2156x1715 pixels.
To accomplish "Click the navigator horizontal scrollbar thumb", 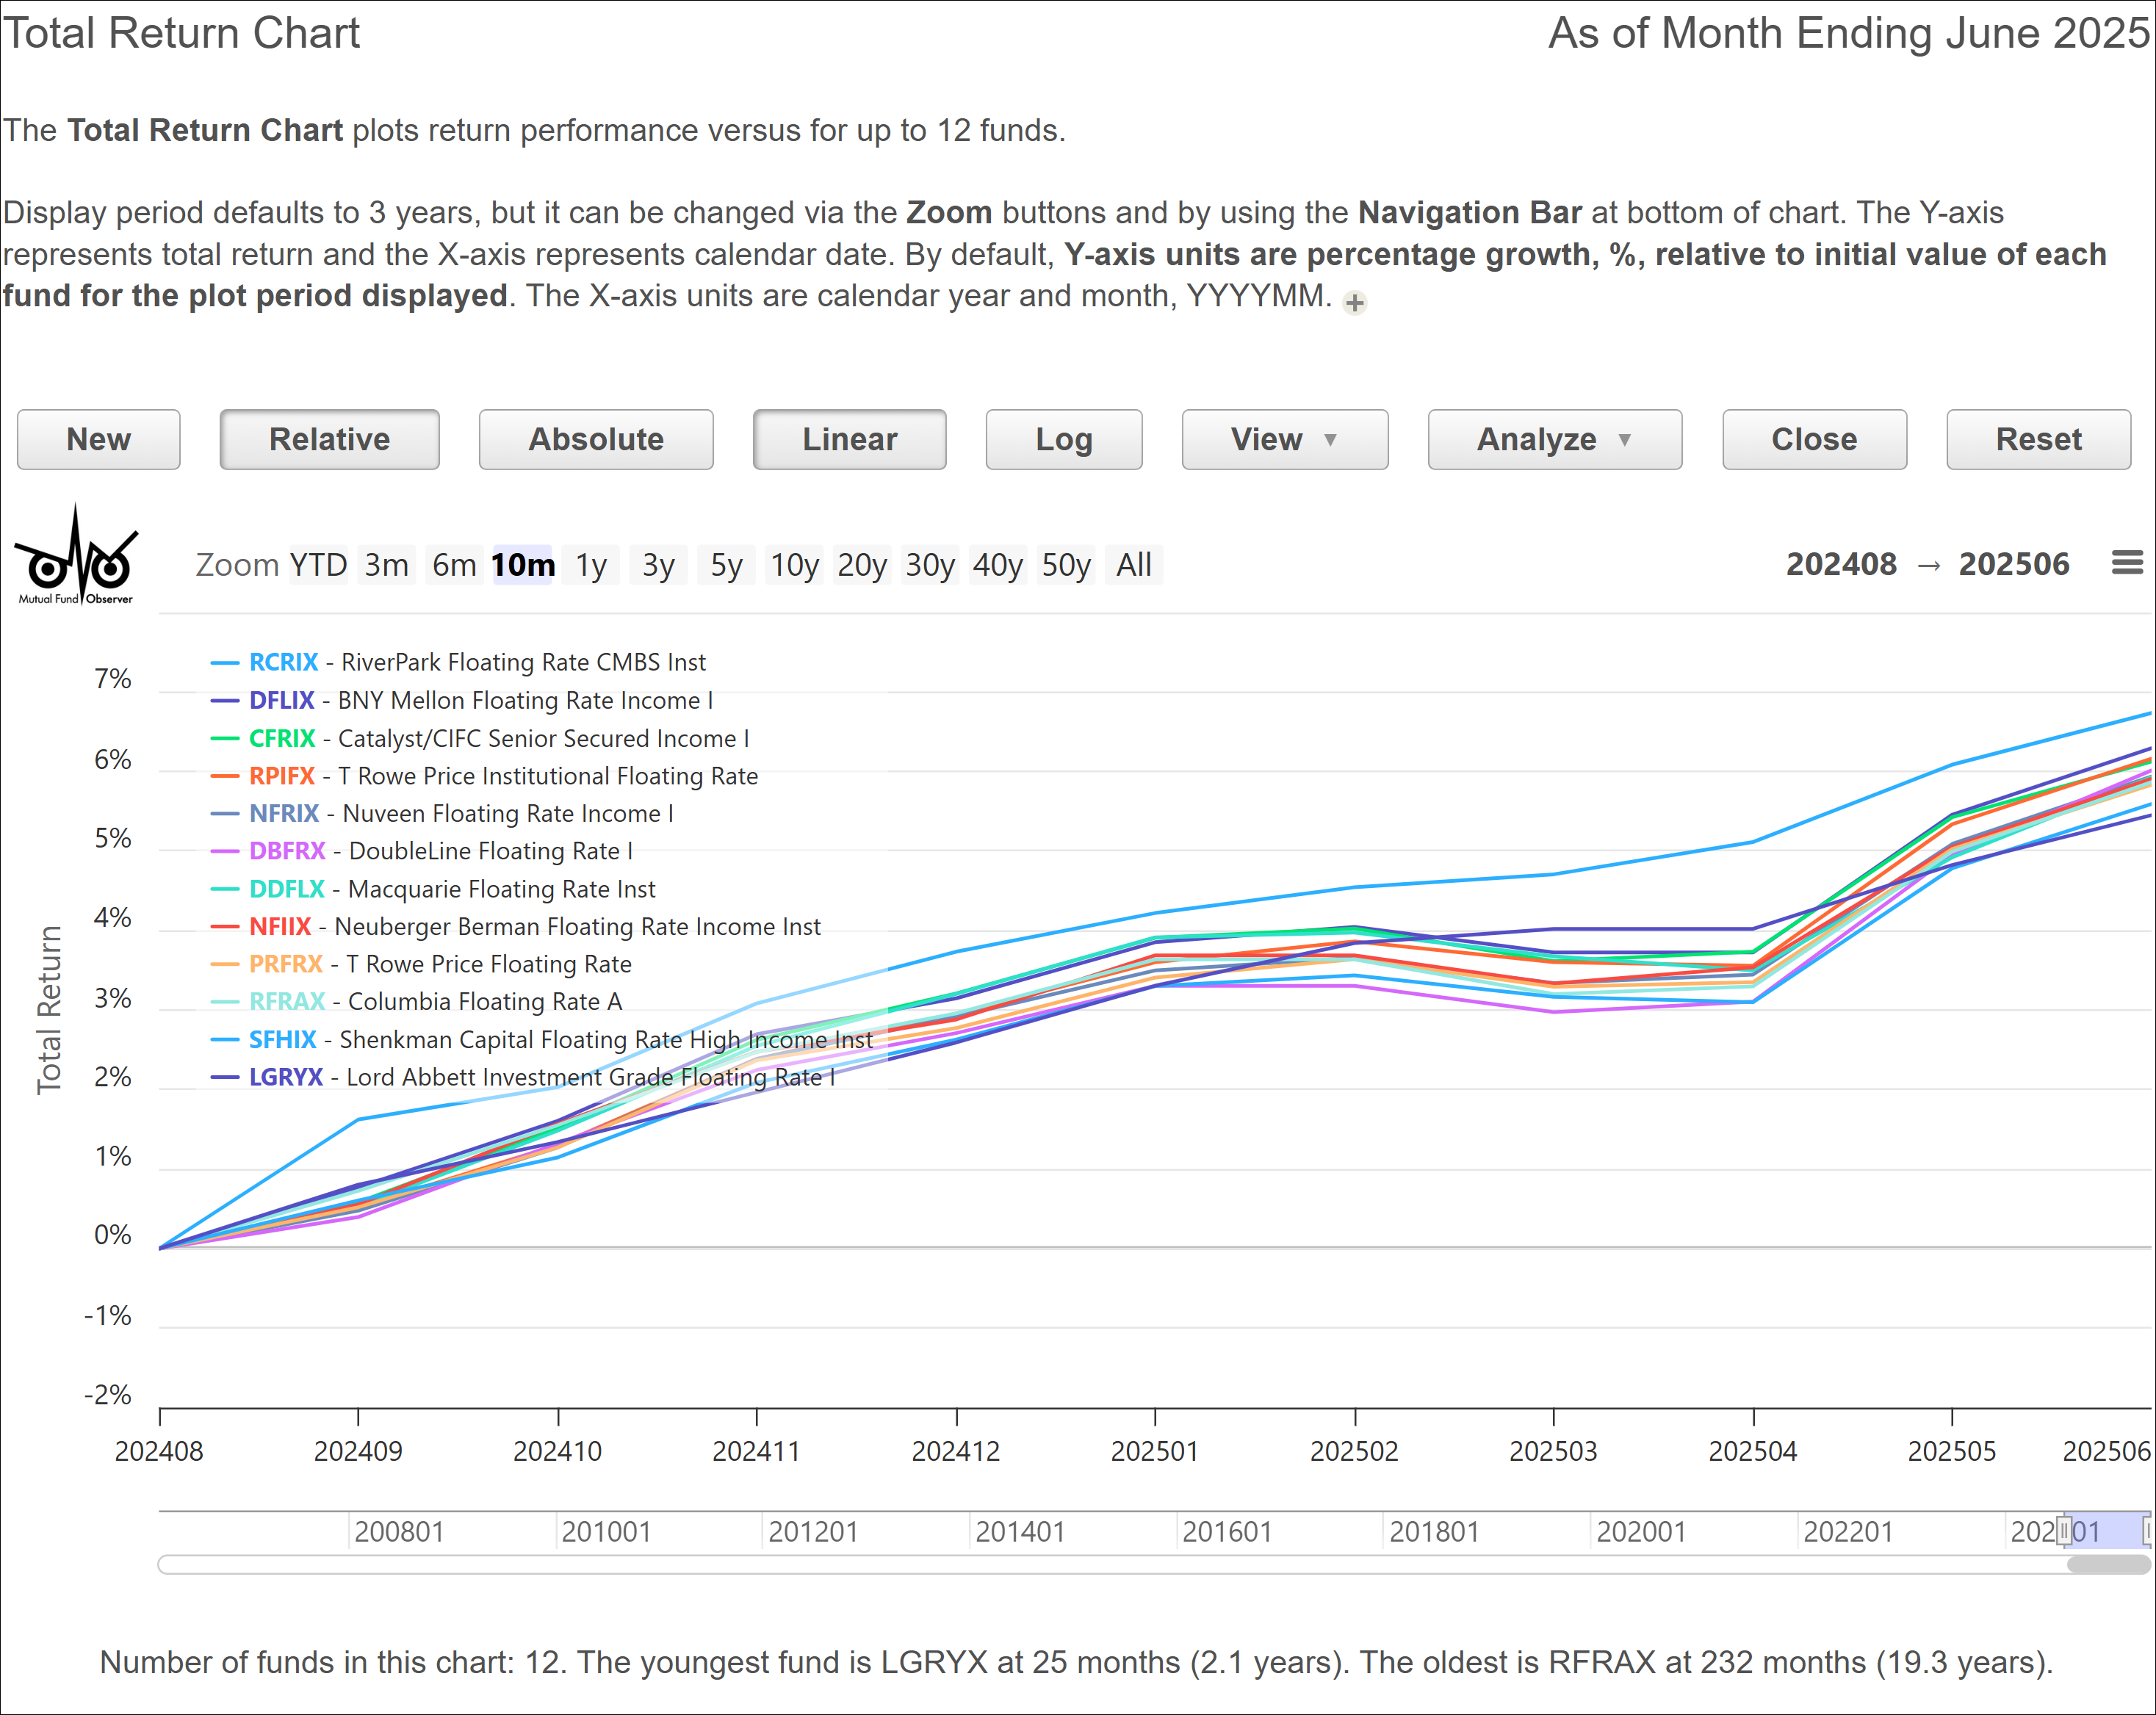I will click(x=2108, y=1565).
